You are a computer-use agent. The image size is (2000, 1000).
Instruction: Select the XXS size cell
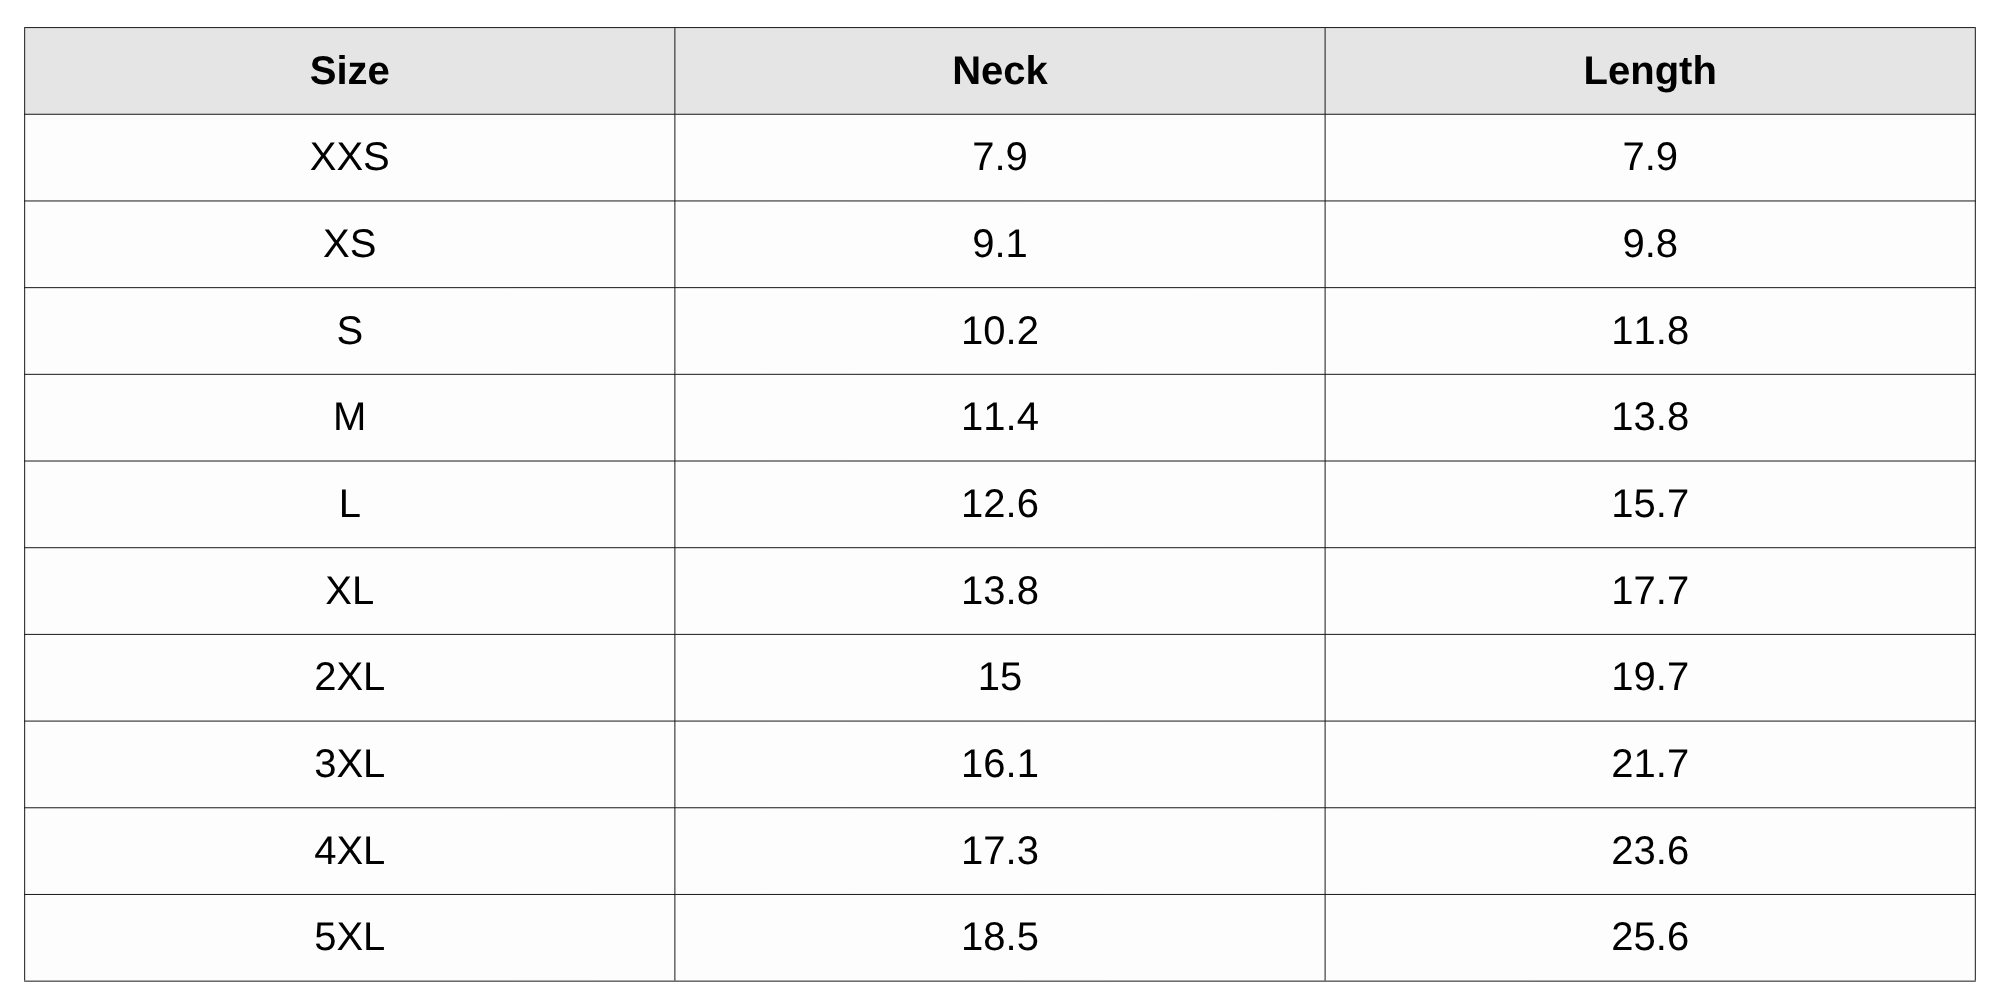pos(349,157)
